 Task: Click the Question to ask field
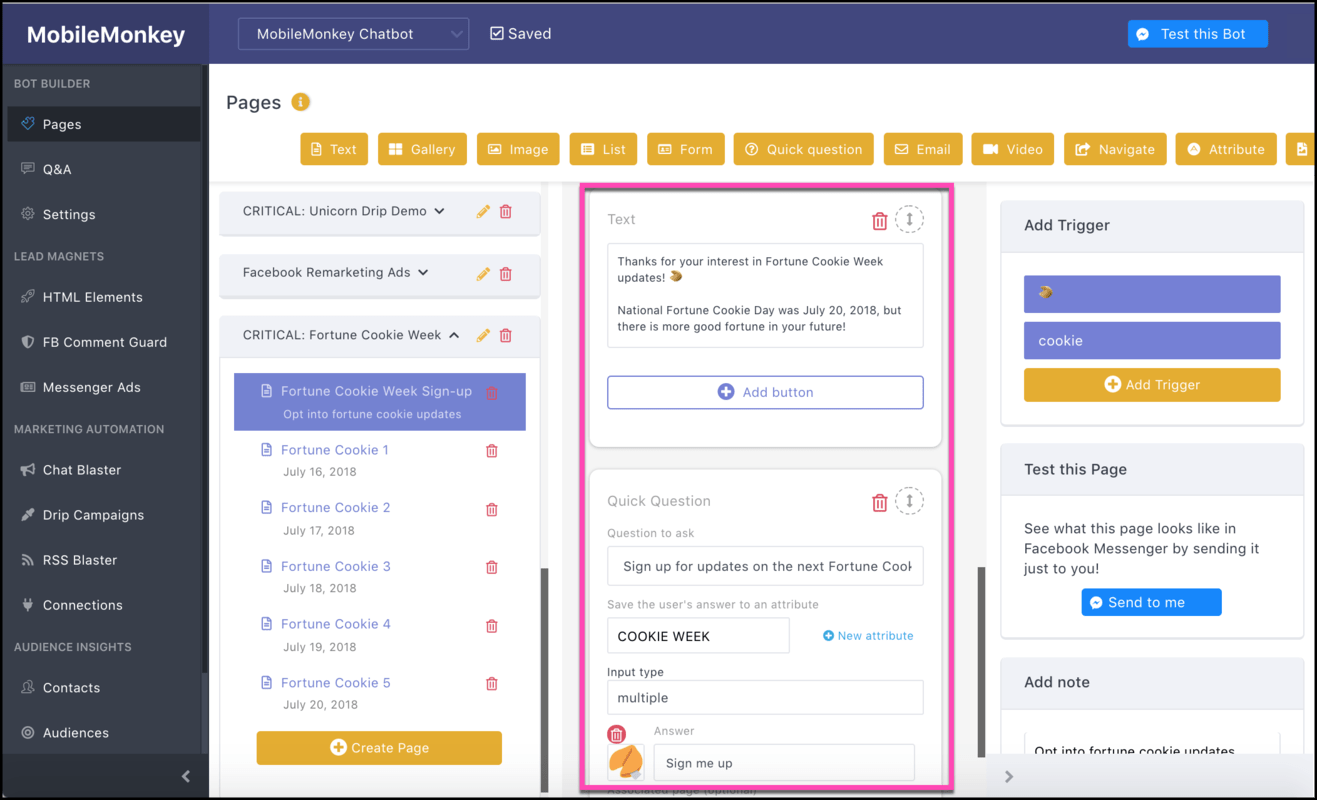pos(765,566)
